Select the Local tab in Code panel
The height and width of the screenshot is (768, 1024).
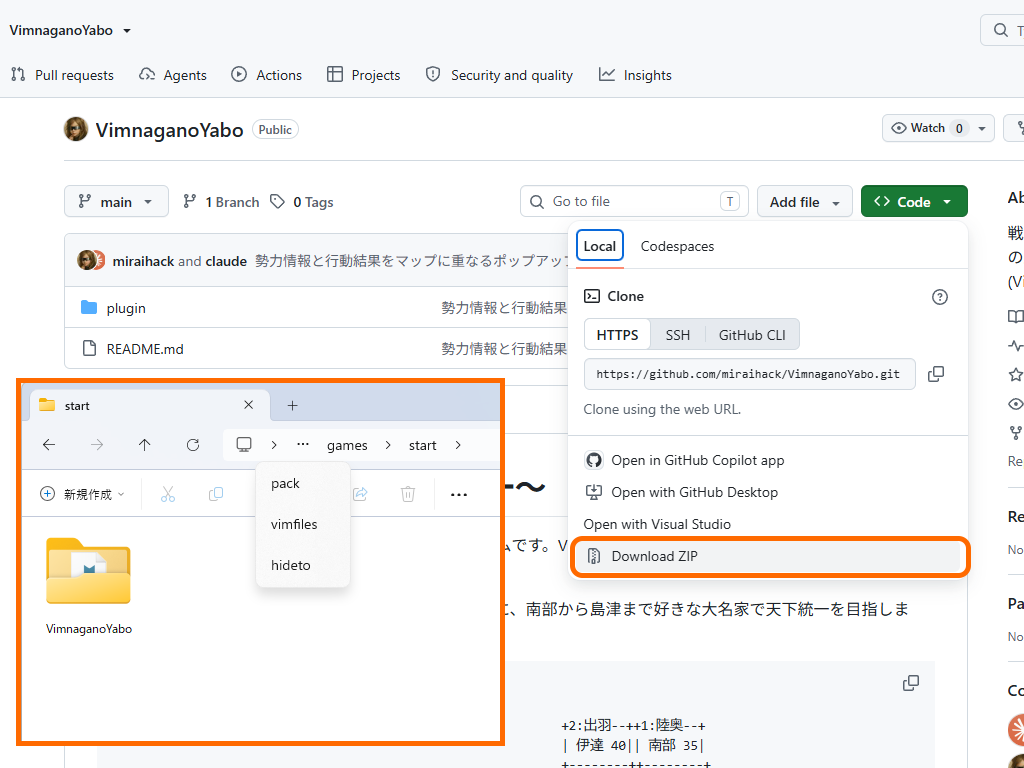[x=600, y=246]
